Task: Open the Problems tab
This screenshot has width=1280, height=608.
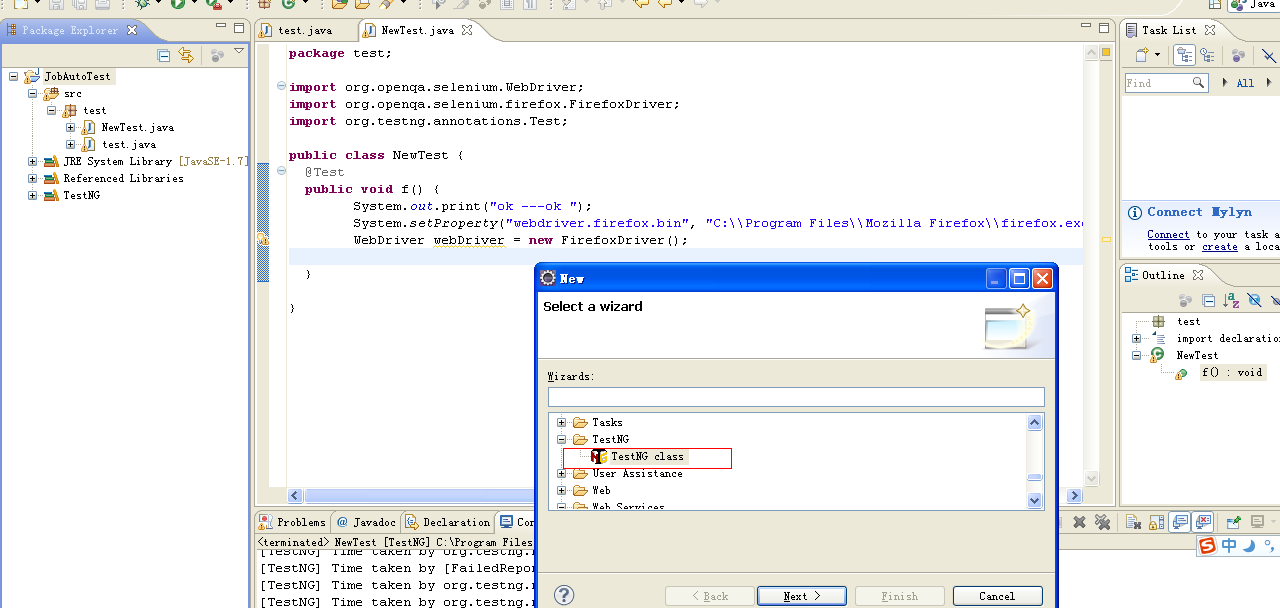Action: pos(293,522)
